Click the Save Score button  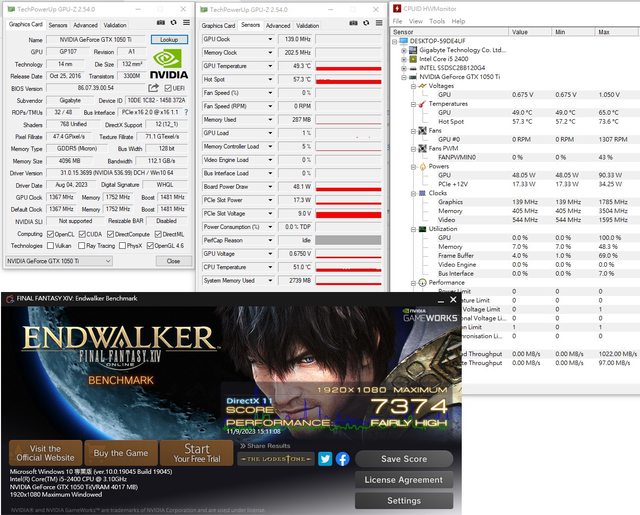point(404,459)
